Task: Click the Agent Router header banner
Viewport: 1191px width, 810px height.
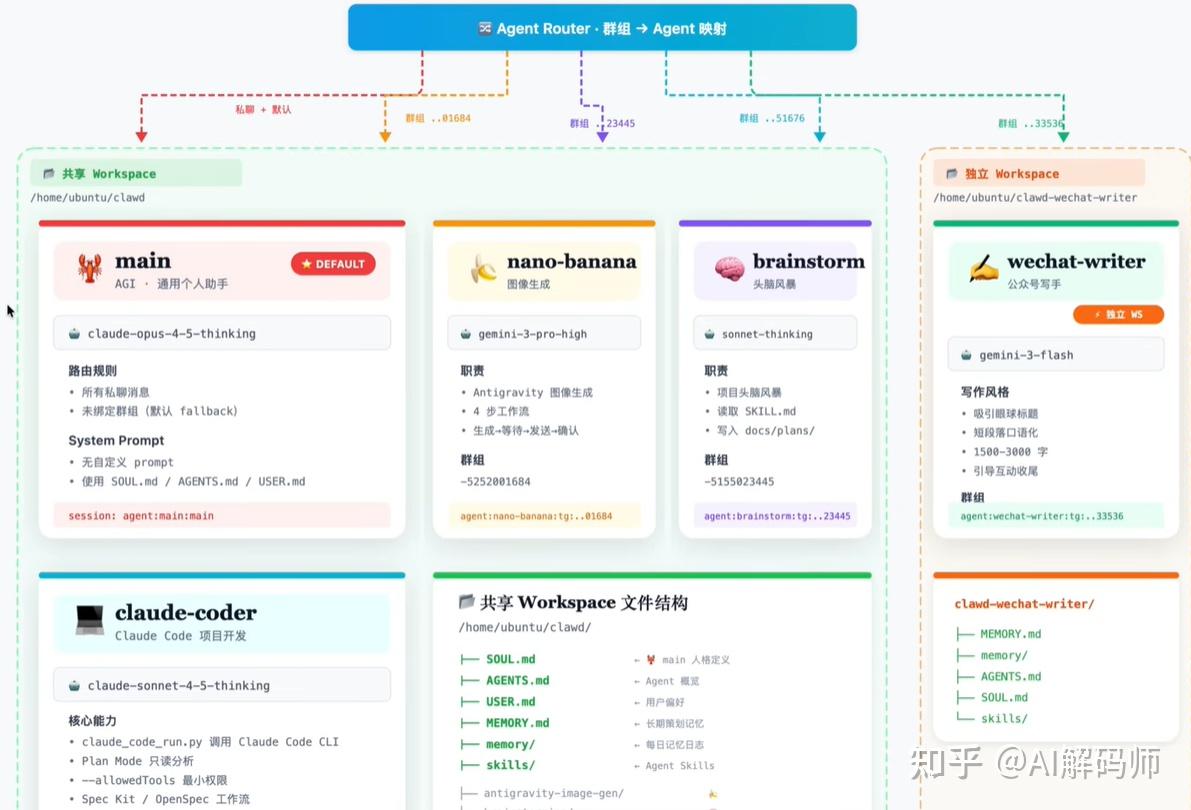Action: click(x=602, y=28)
